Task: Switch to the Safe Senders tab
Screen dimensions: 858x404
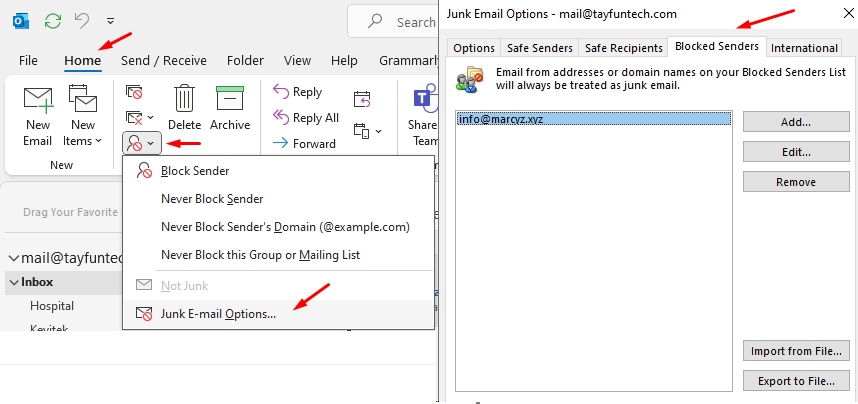Action: (539, 48)
